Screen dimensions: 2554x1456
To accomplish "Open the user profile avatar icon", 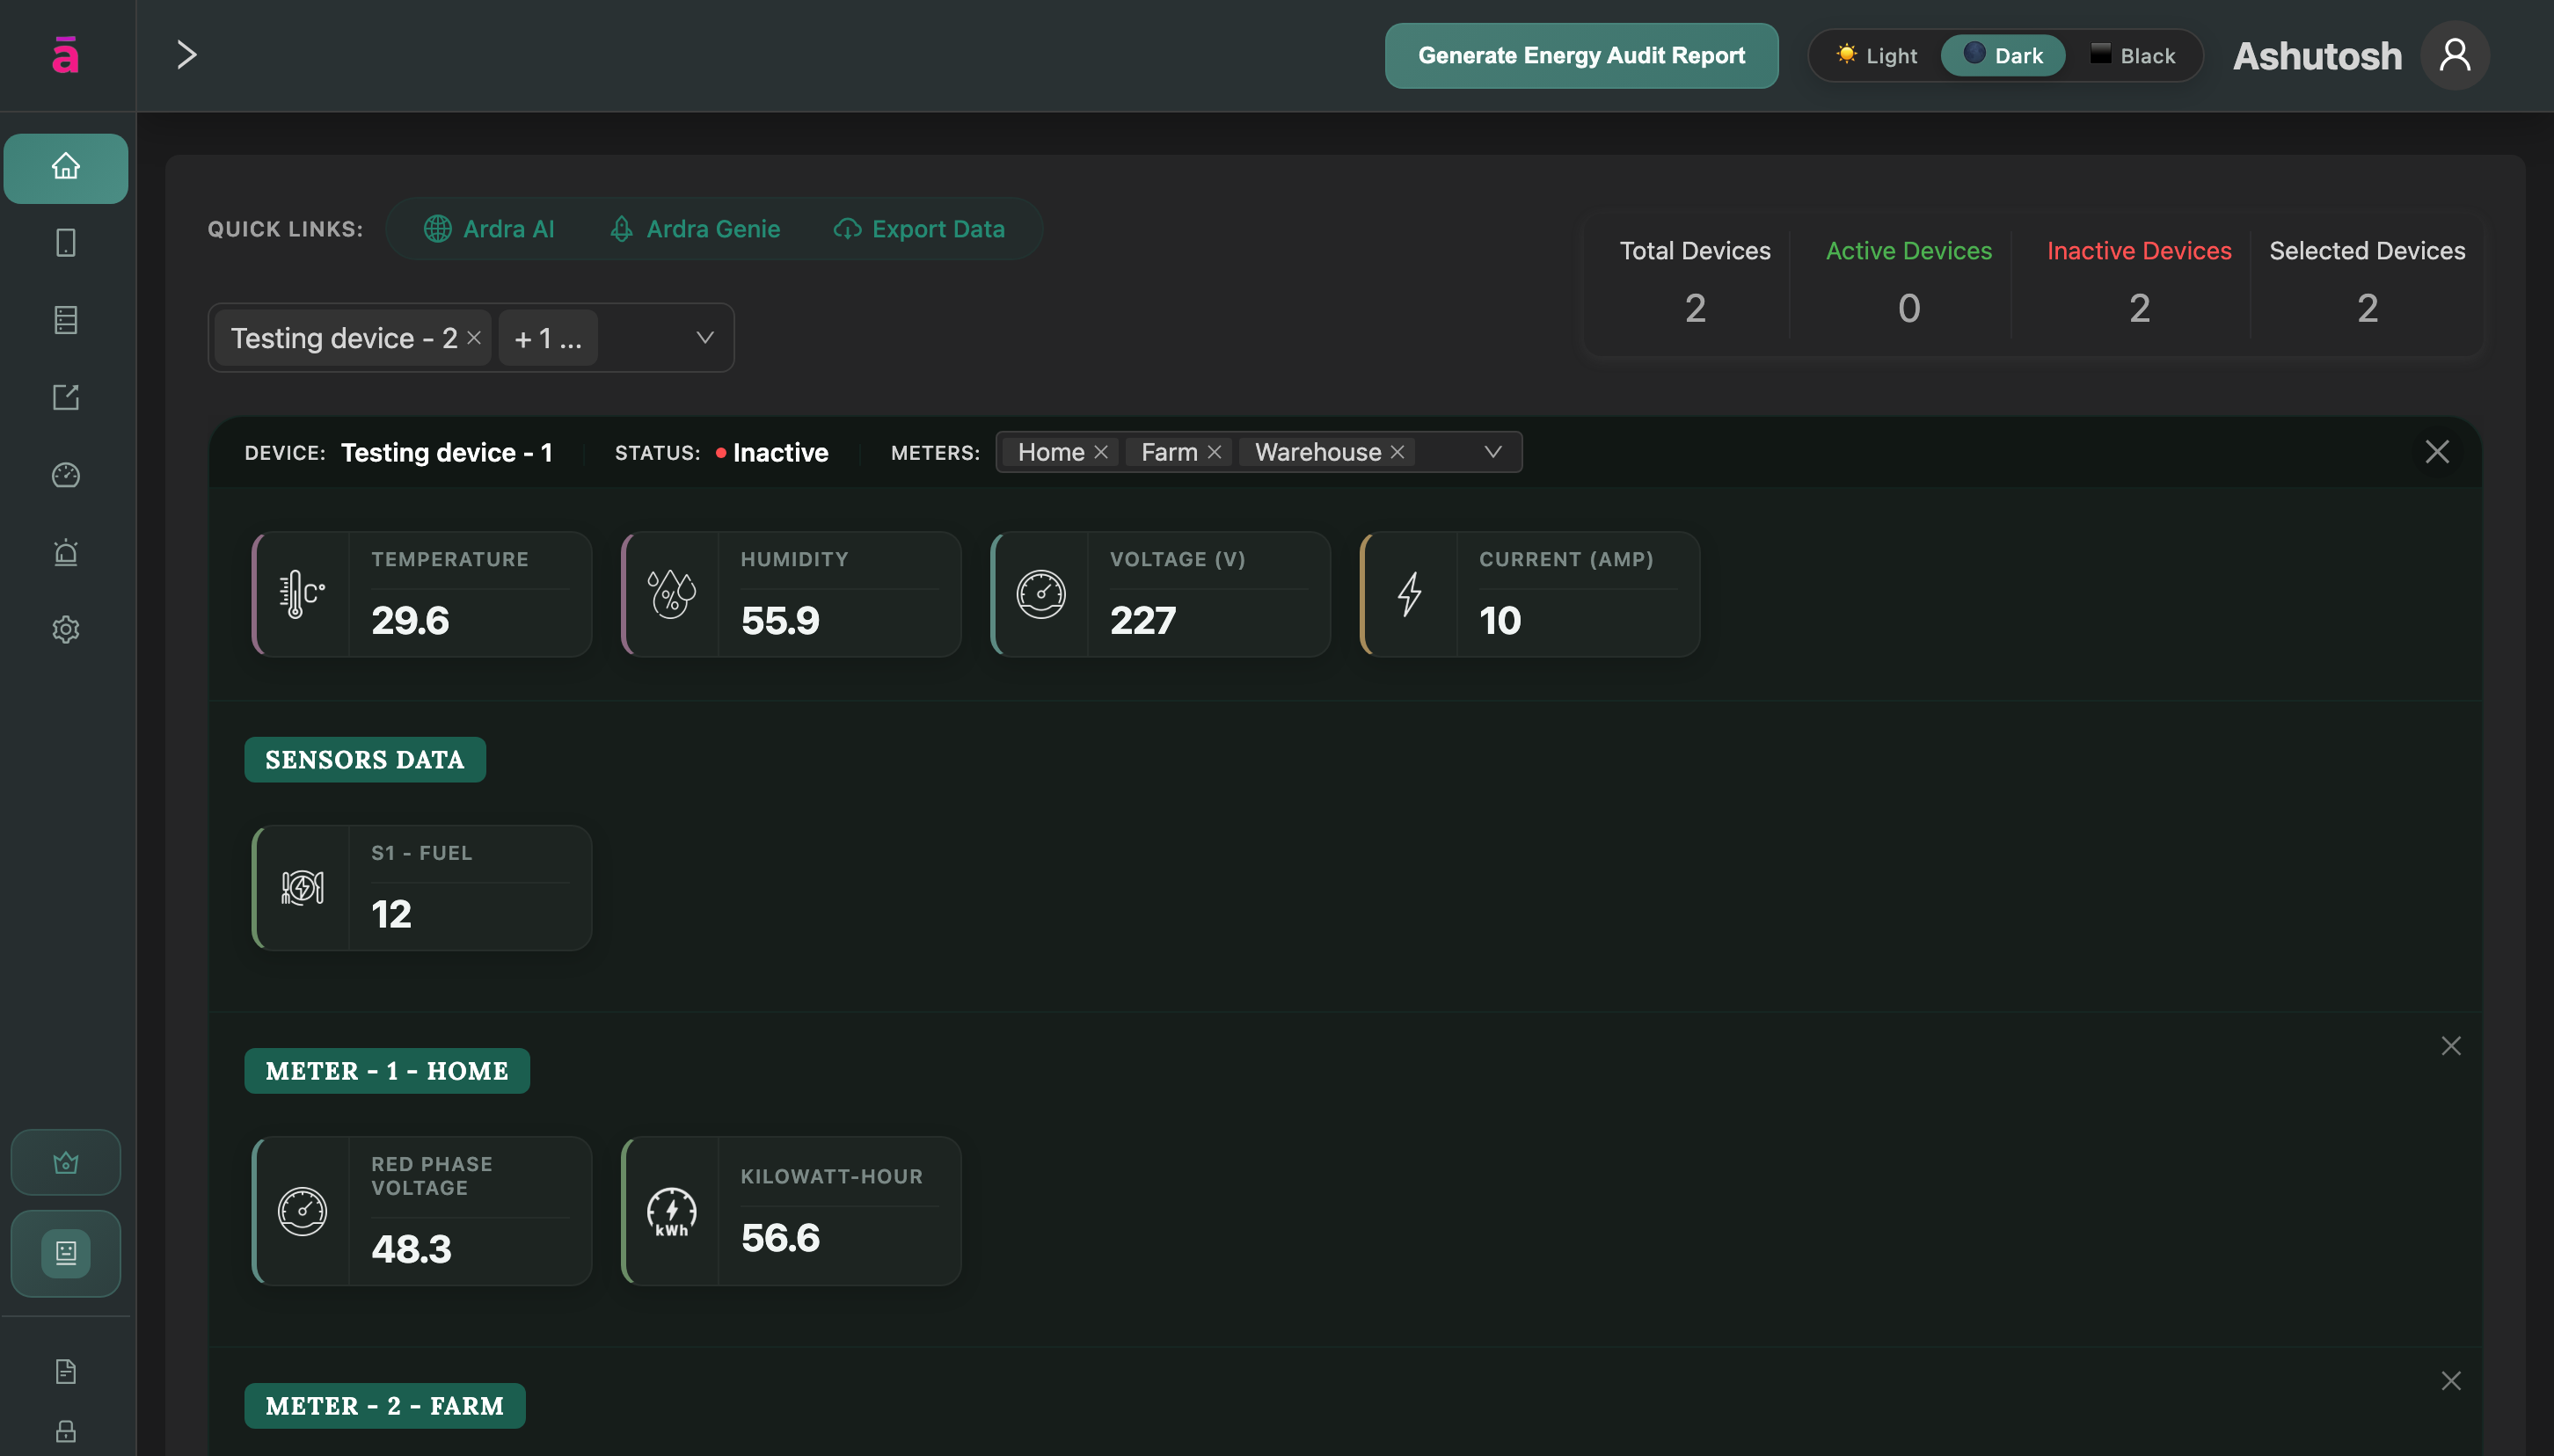I will coord(2454,56).
